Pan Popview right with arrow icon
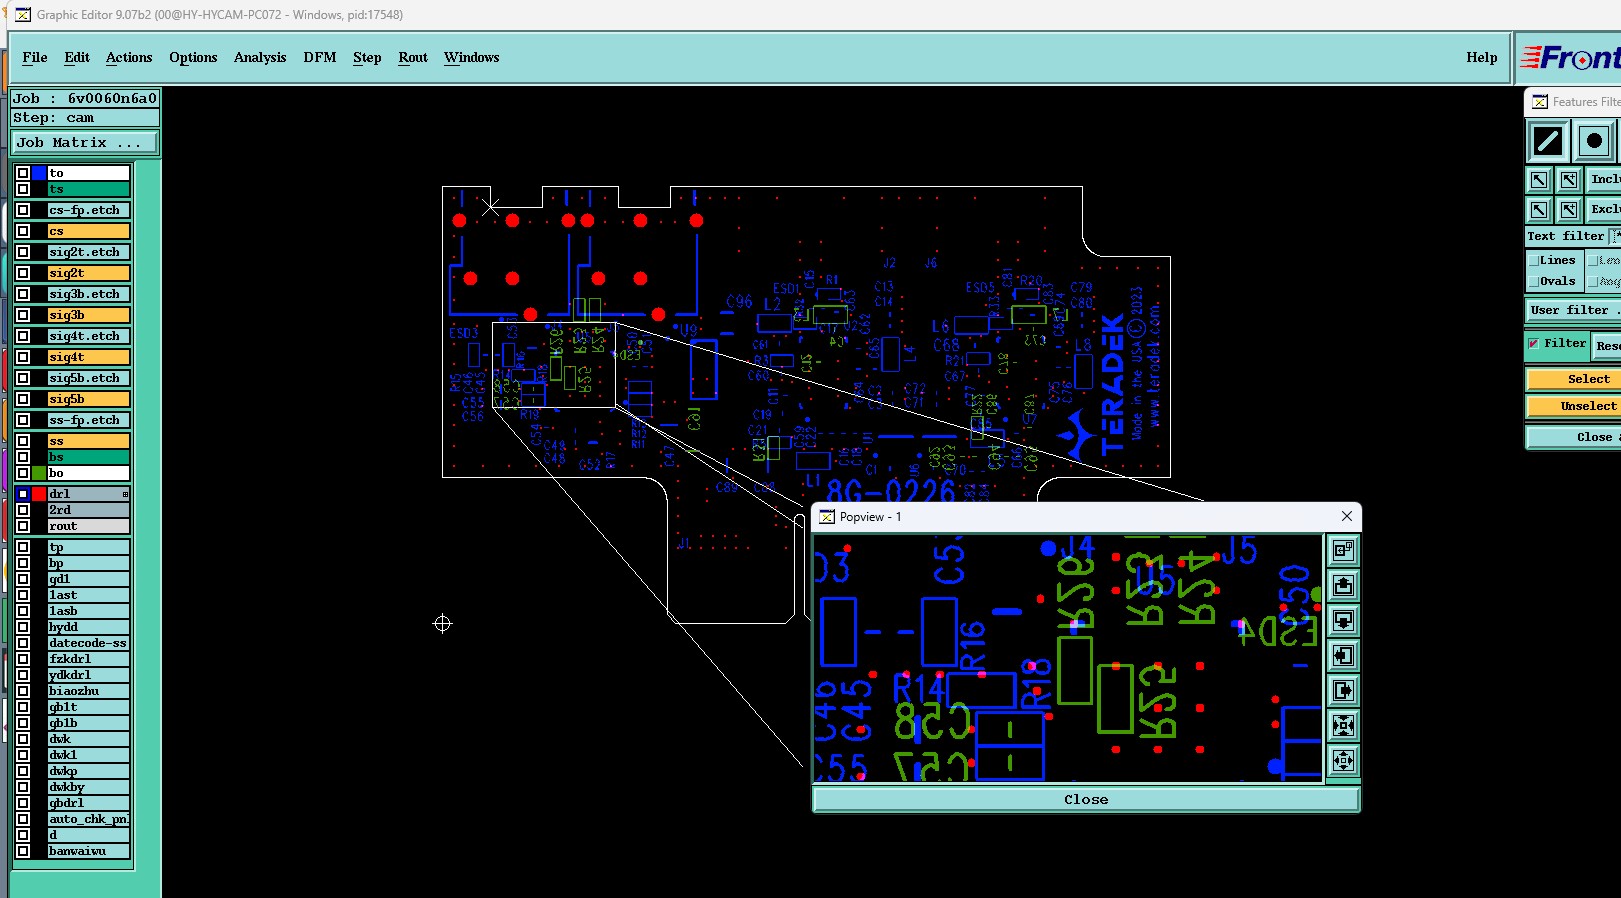Image resolution: width=1621 pixels, height=898 pixels. point(1343,690)
